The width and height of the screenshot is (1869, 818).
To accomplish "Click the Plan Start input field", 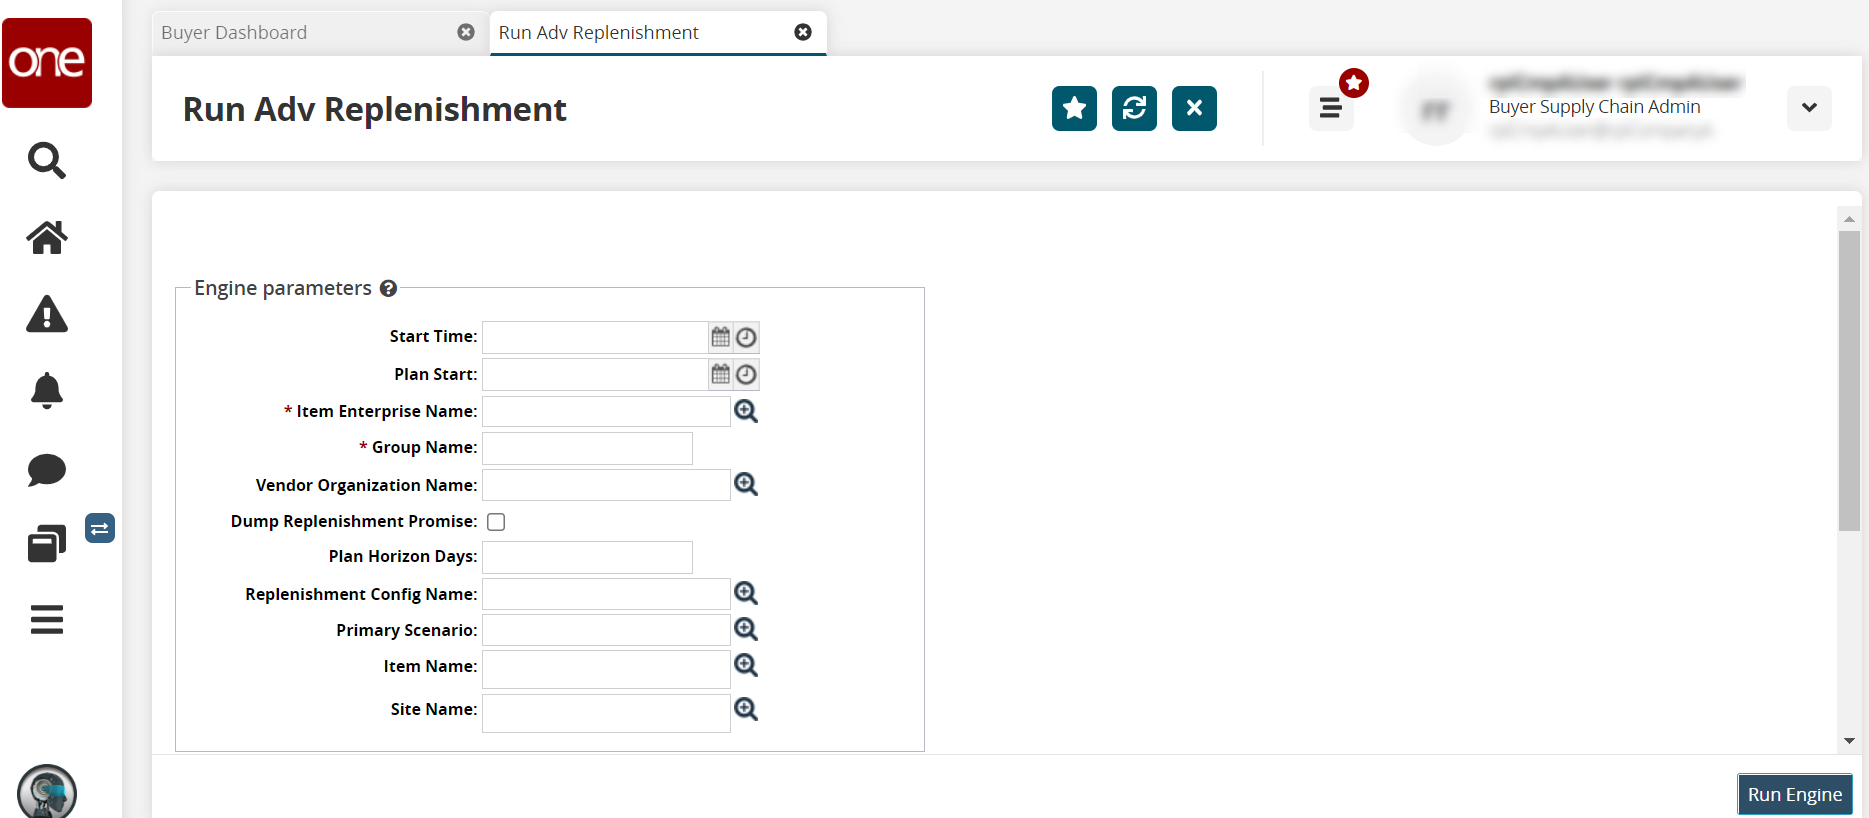I will click(595, 374).
